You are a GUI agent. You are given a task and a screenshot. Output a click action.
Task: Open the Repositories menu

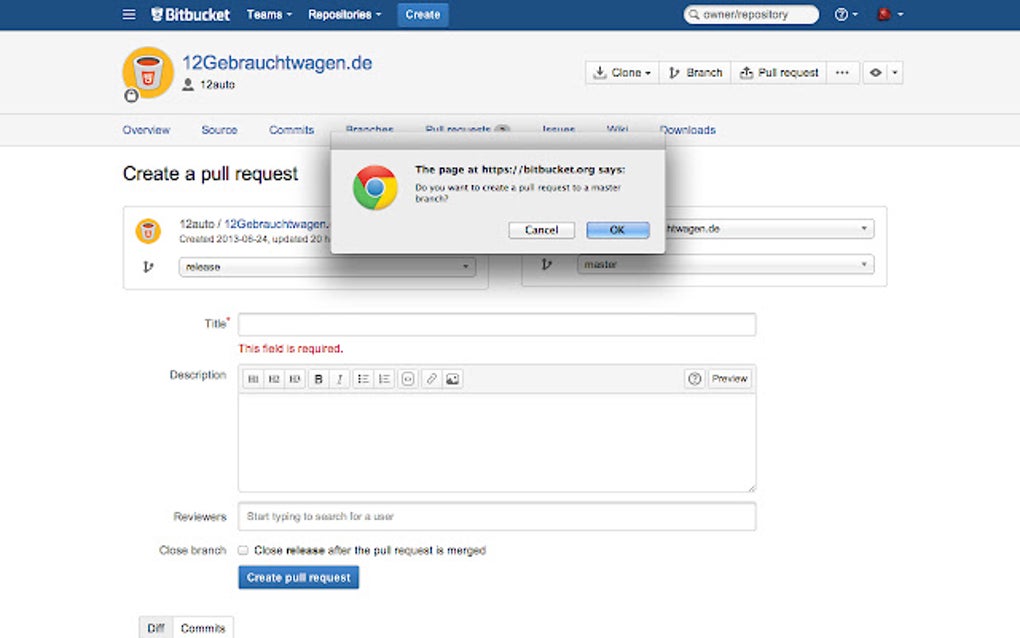click(344, 14)
